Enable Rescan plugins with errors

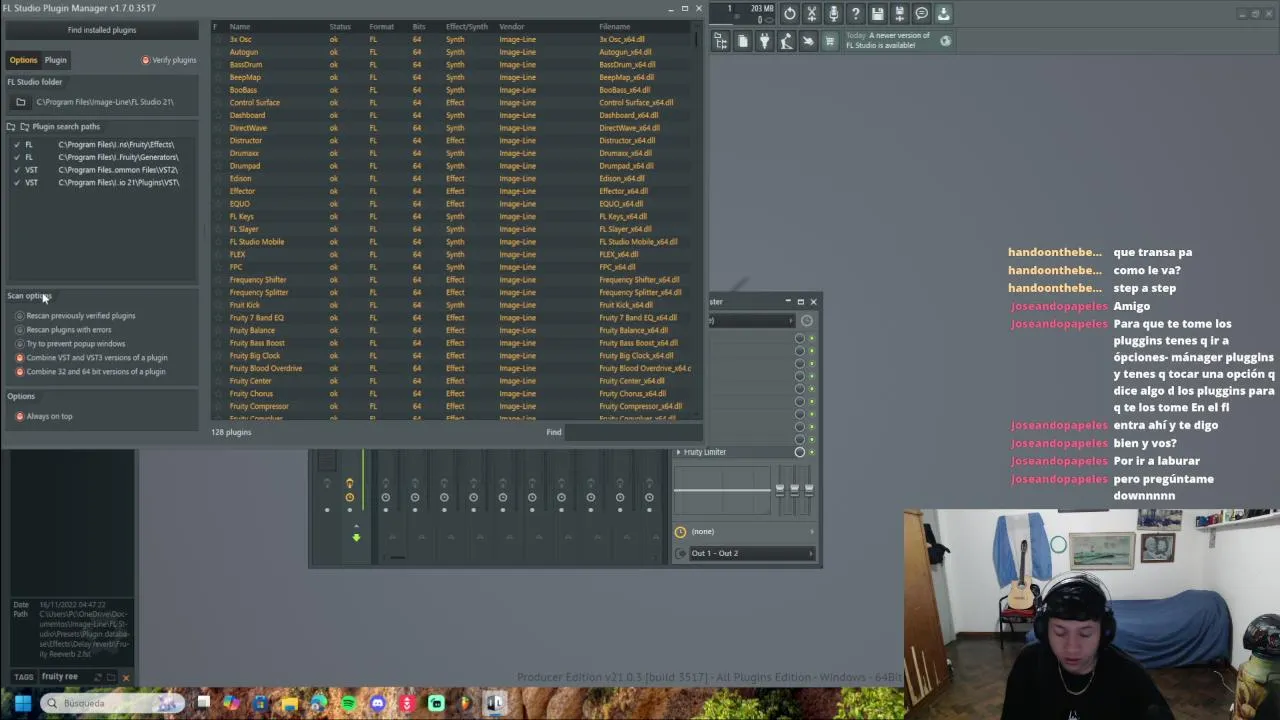[x=63, y=330]
